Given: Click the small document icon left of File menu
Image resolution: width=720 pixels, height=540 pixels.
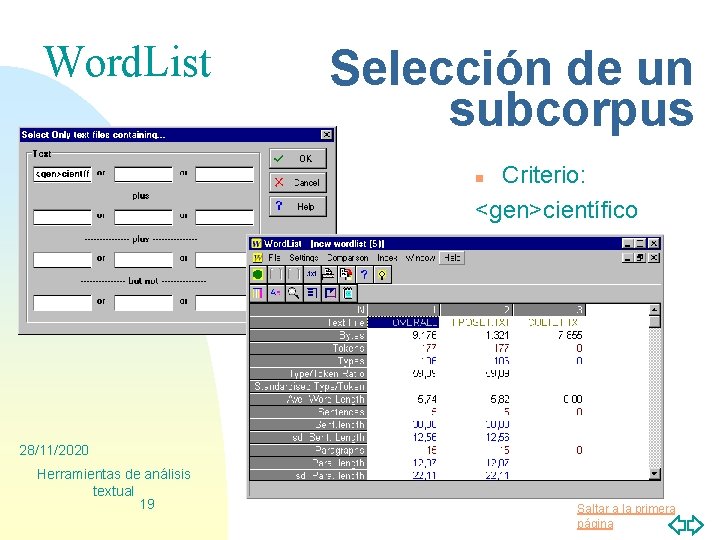Looking at the screenshot, I should (x=258, y=258).
